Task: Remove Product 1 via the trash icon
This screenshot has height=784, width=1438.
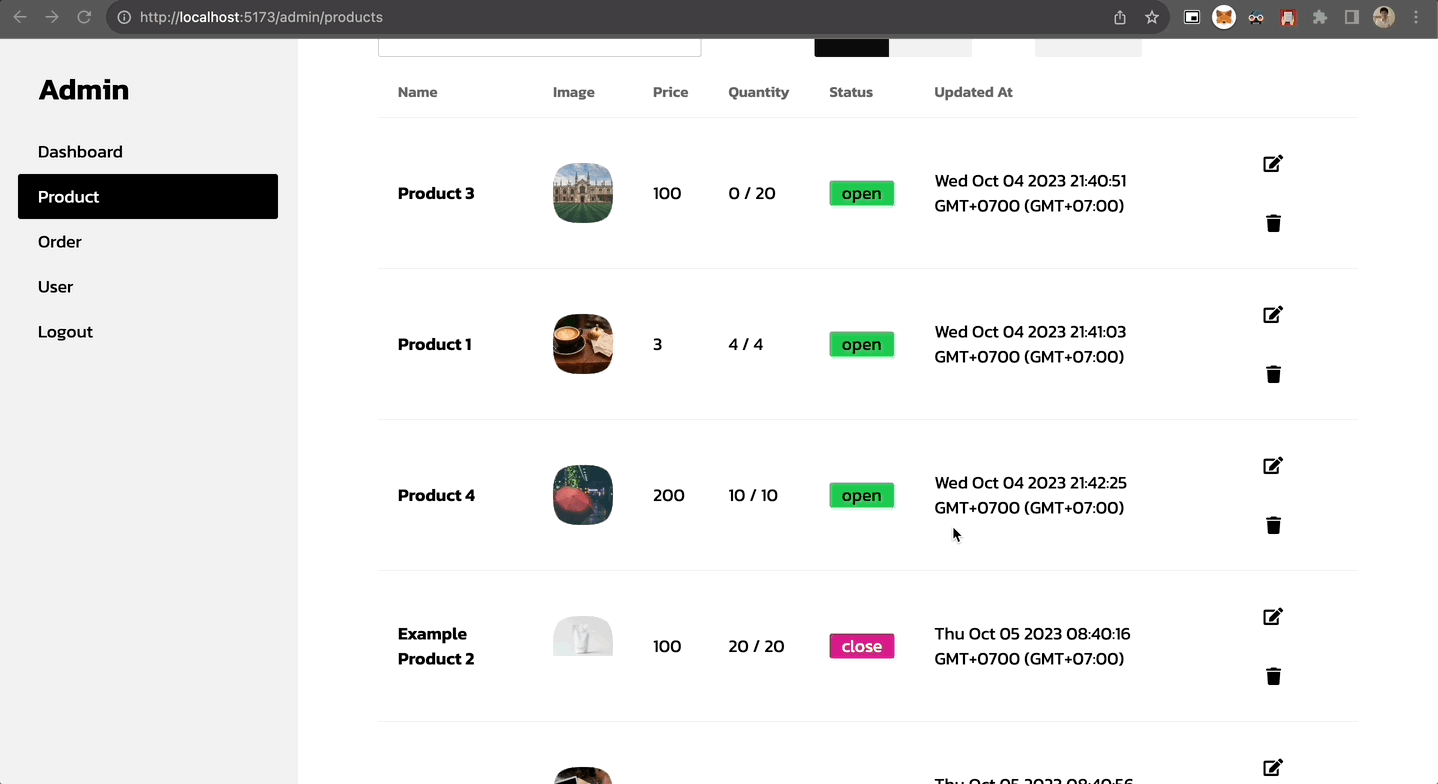Action: (x=1273, y=374)
